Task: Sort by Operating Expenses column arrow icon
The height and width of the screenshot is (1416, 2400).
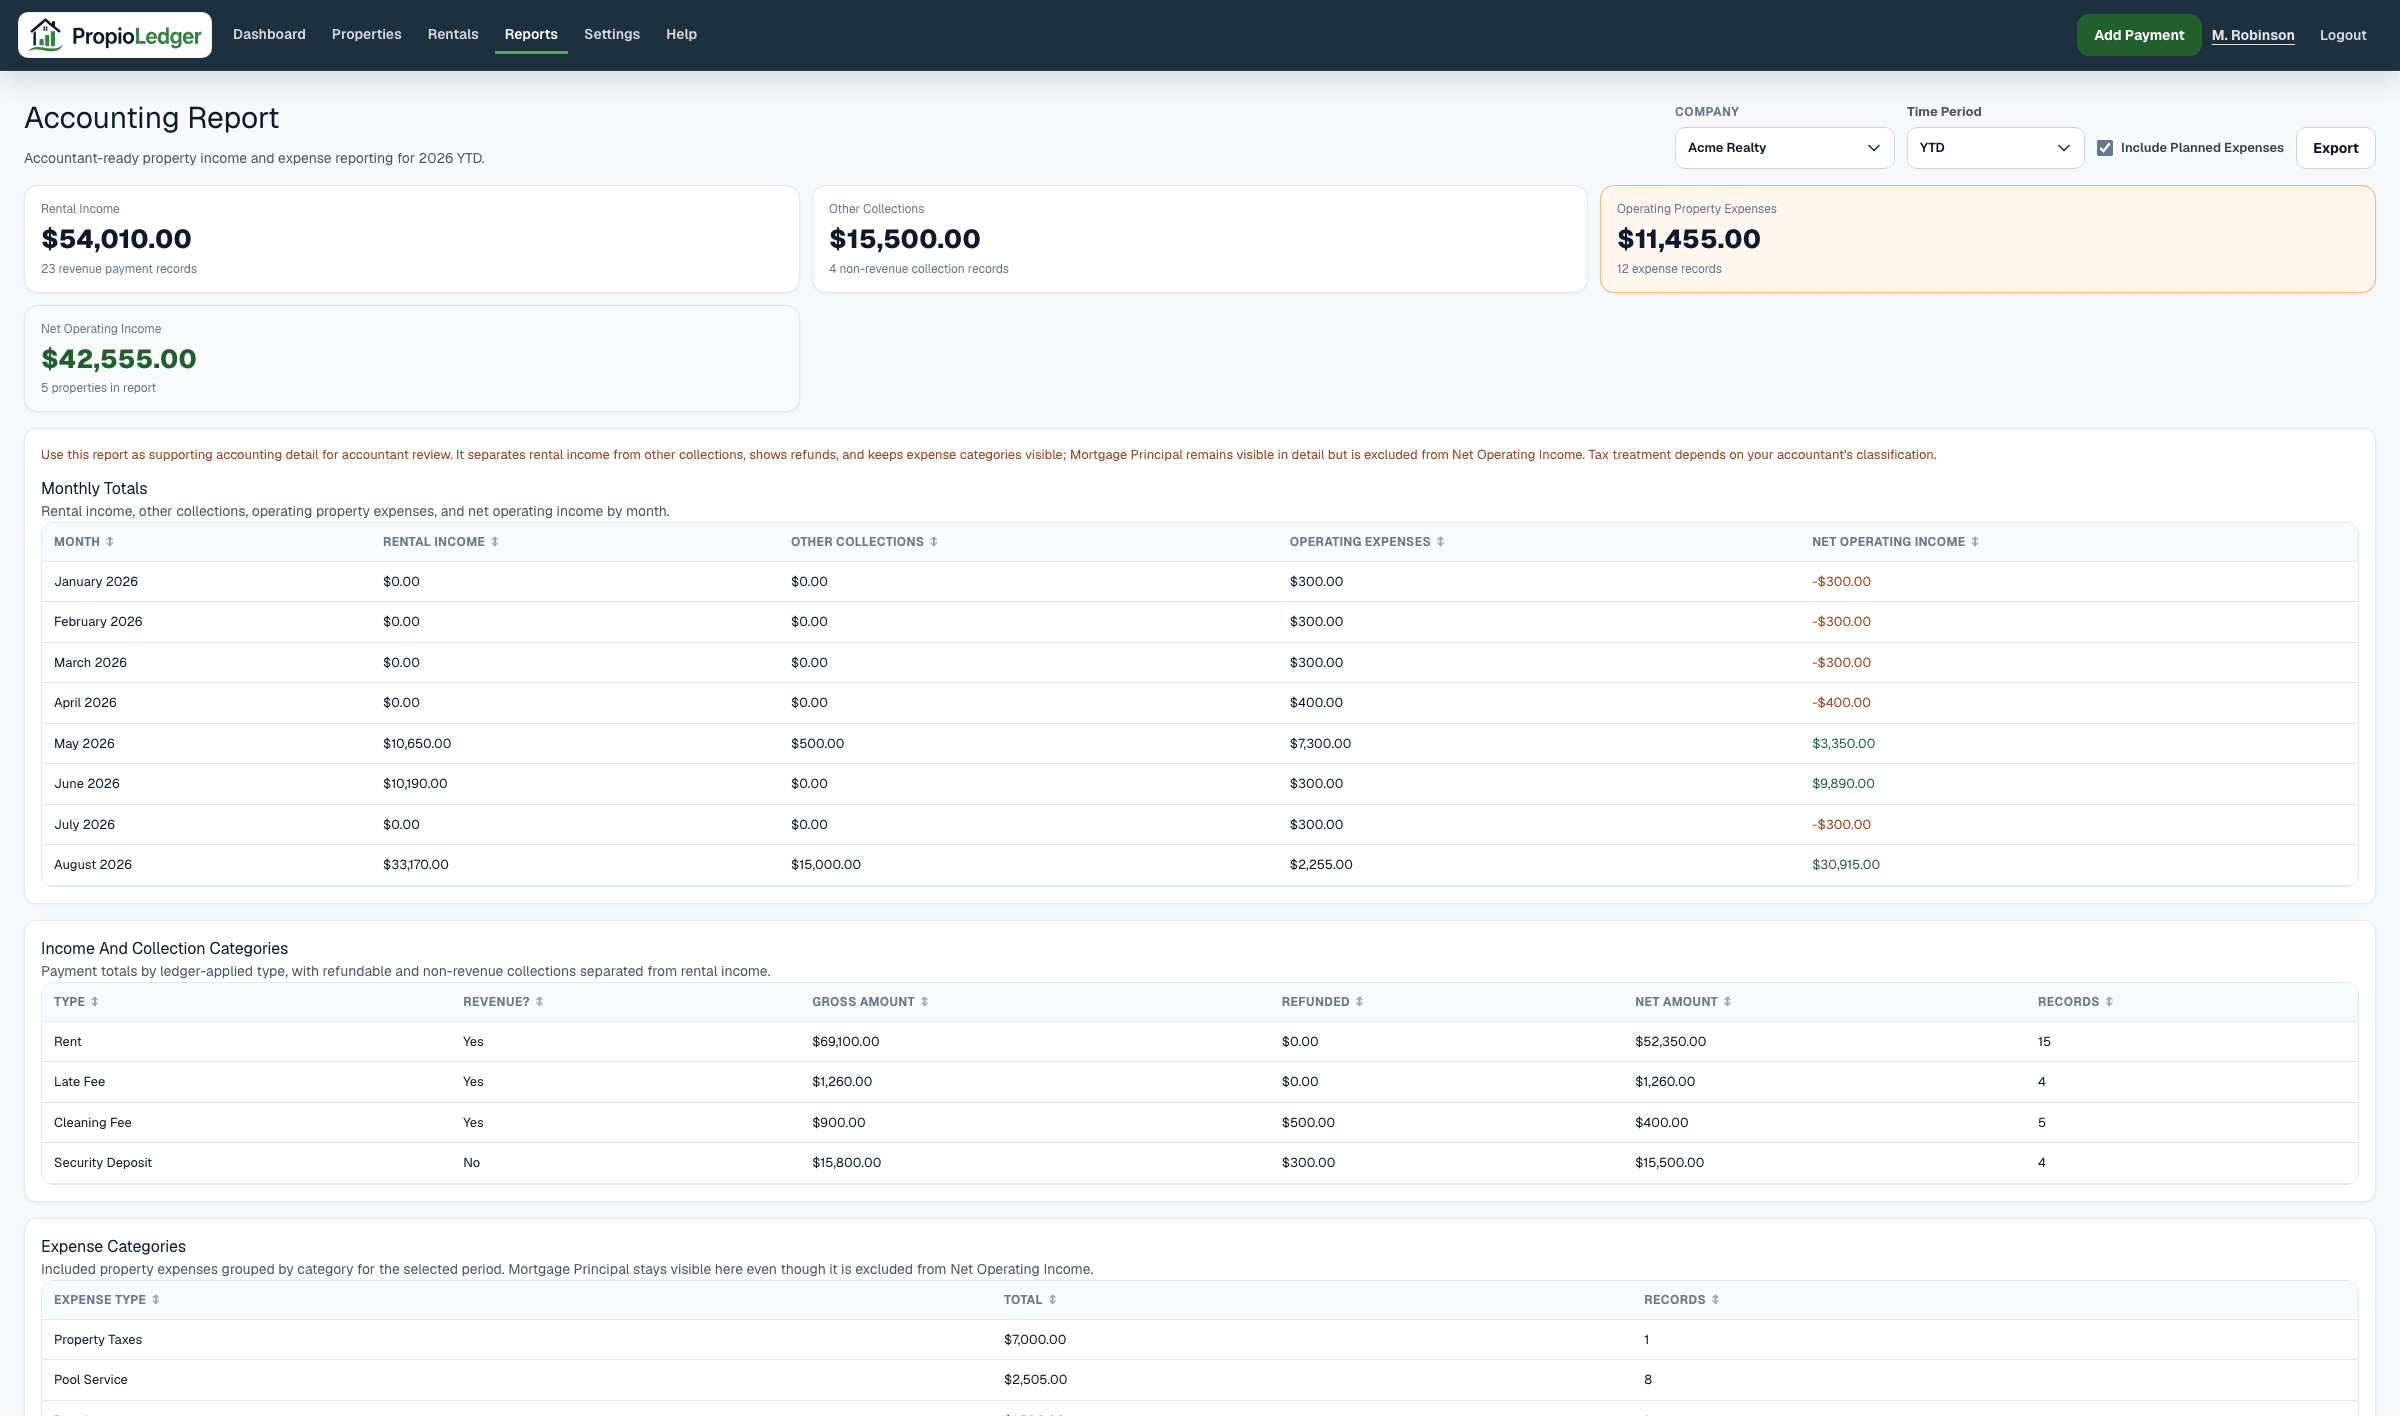Action: [1440, 542]
